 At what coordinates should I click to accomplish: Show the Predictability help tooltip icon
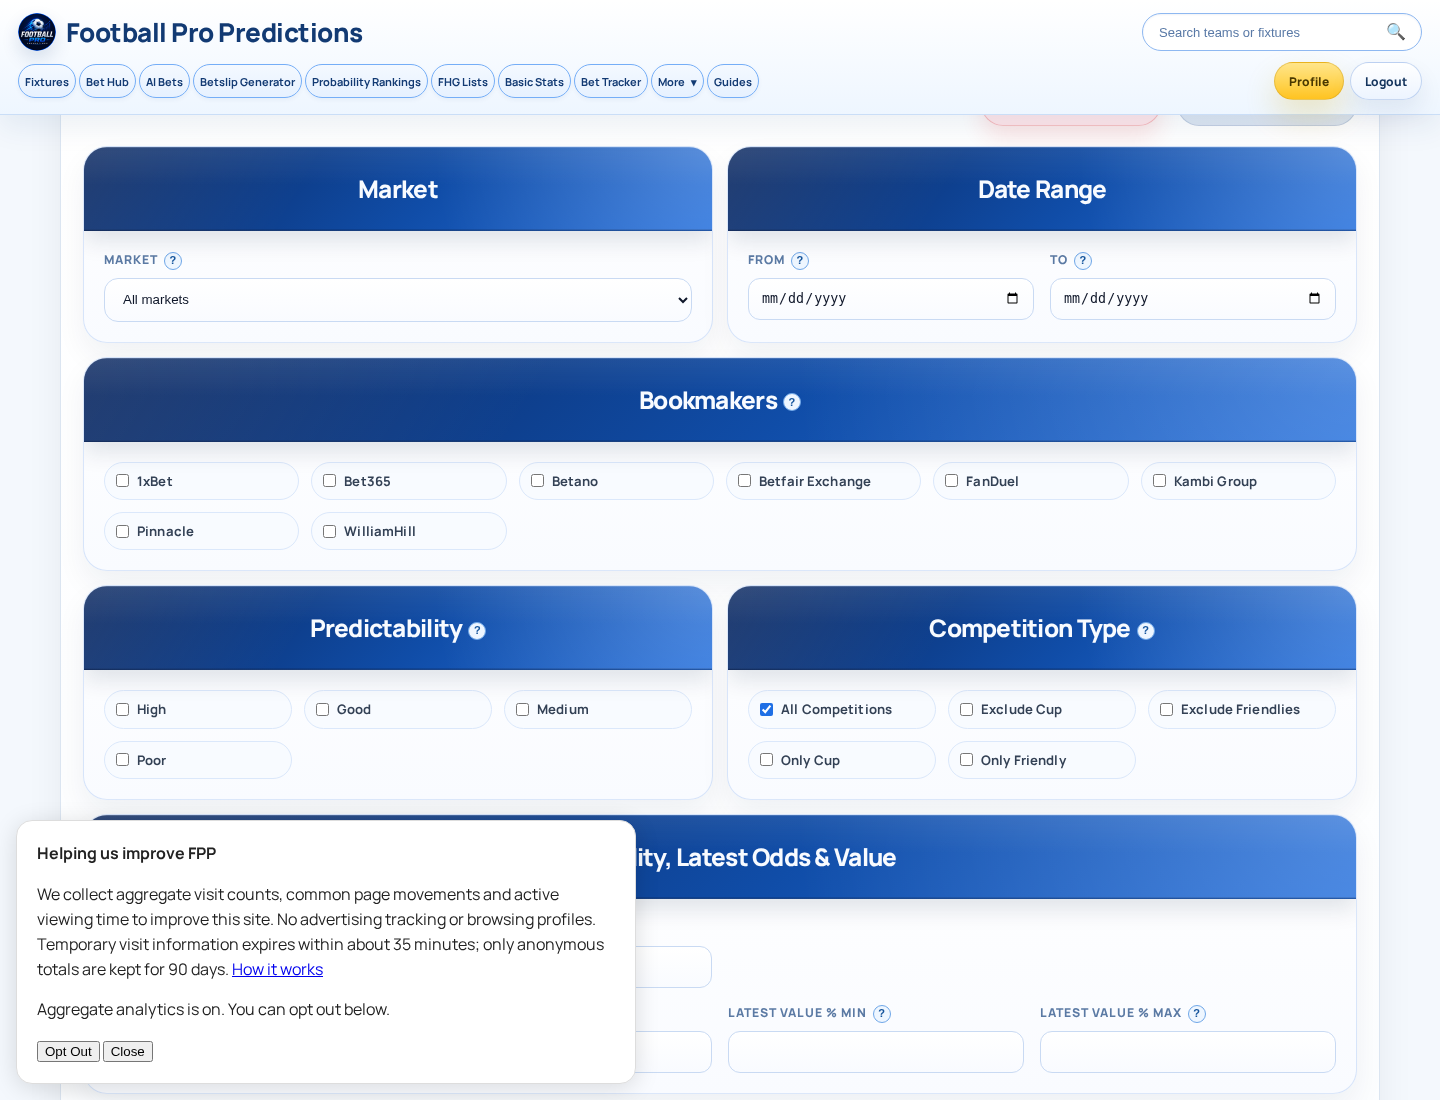click(x=477, y=631)
